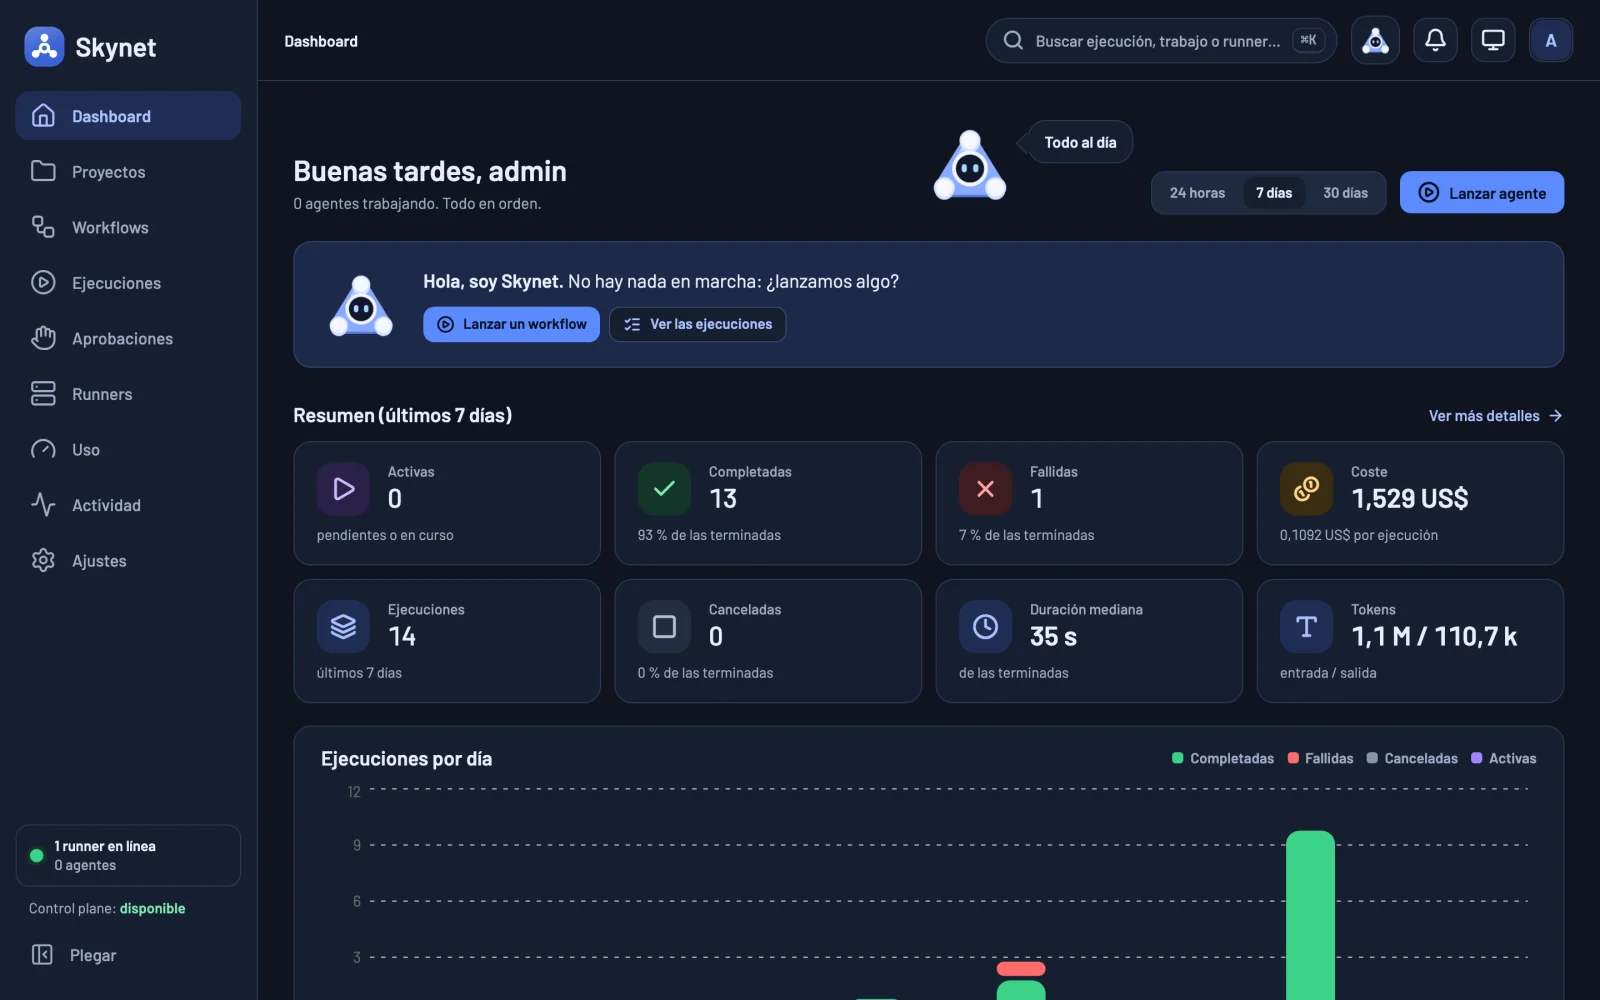Toggle Canceladas series in chart legend
Viewport: 1600px width, 1000px height.
[x=1412, y=759]
